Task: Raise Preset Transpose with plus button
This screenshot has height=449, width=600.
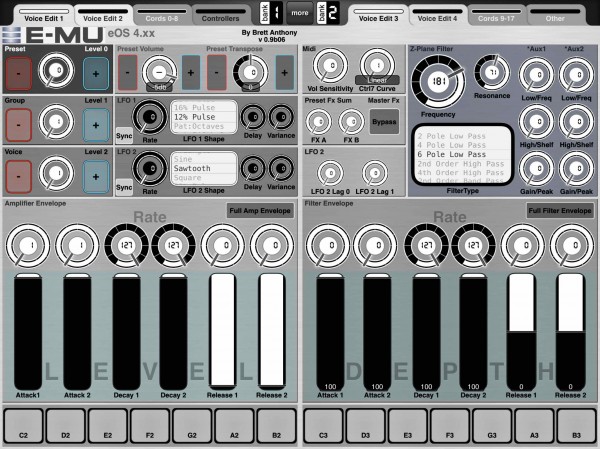Action: coord(284,72)
